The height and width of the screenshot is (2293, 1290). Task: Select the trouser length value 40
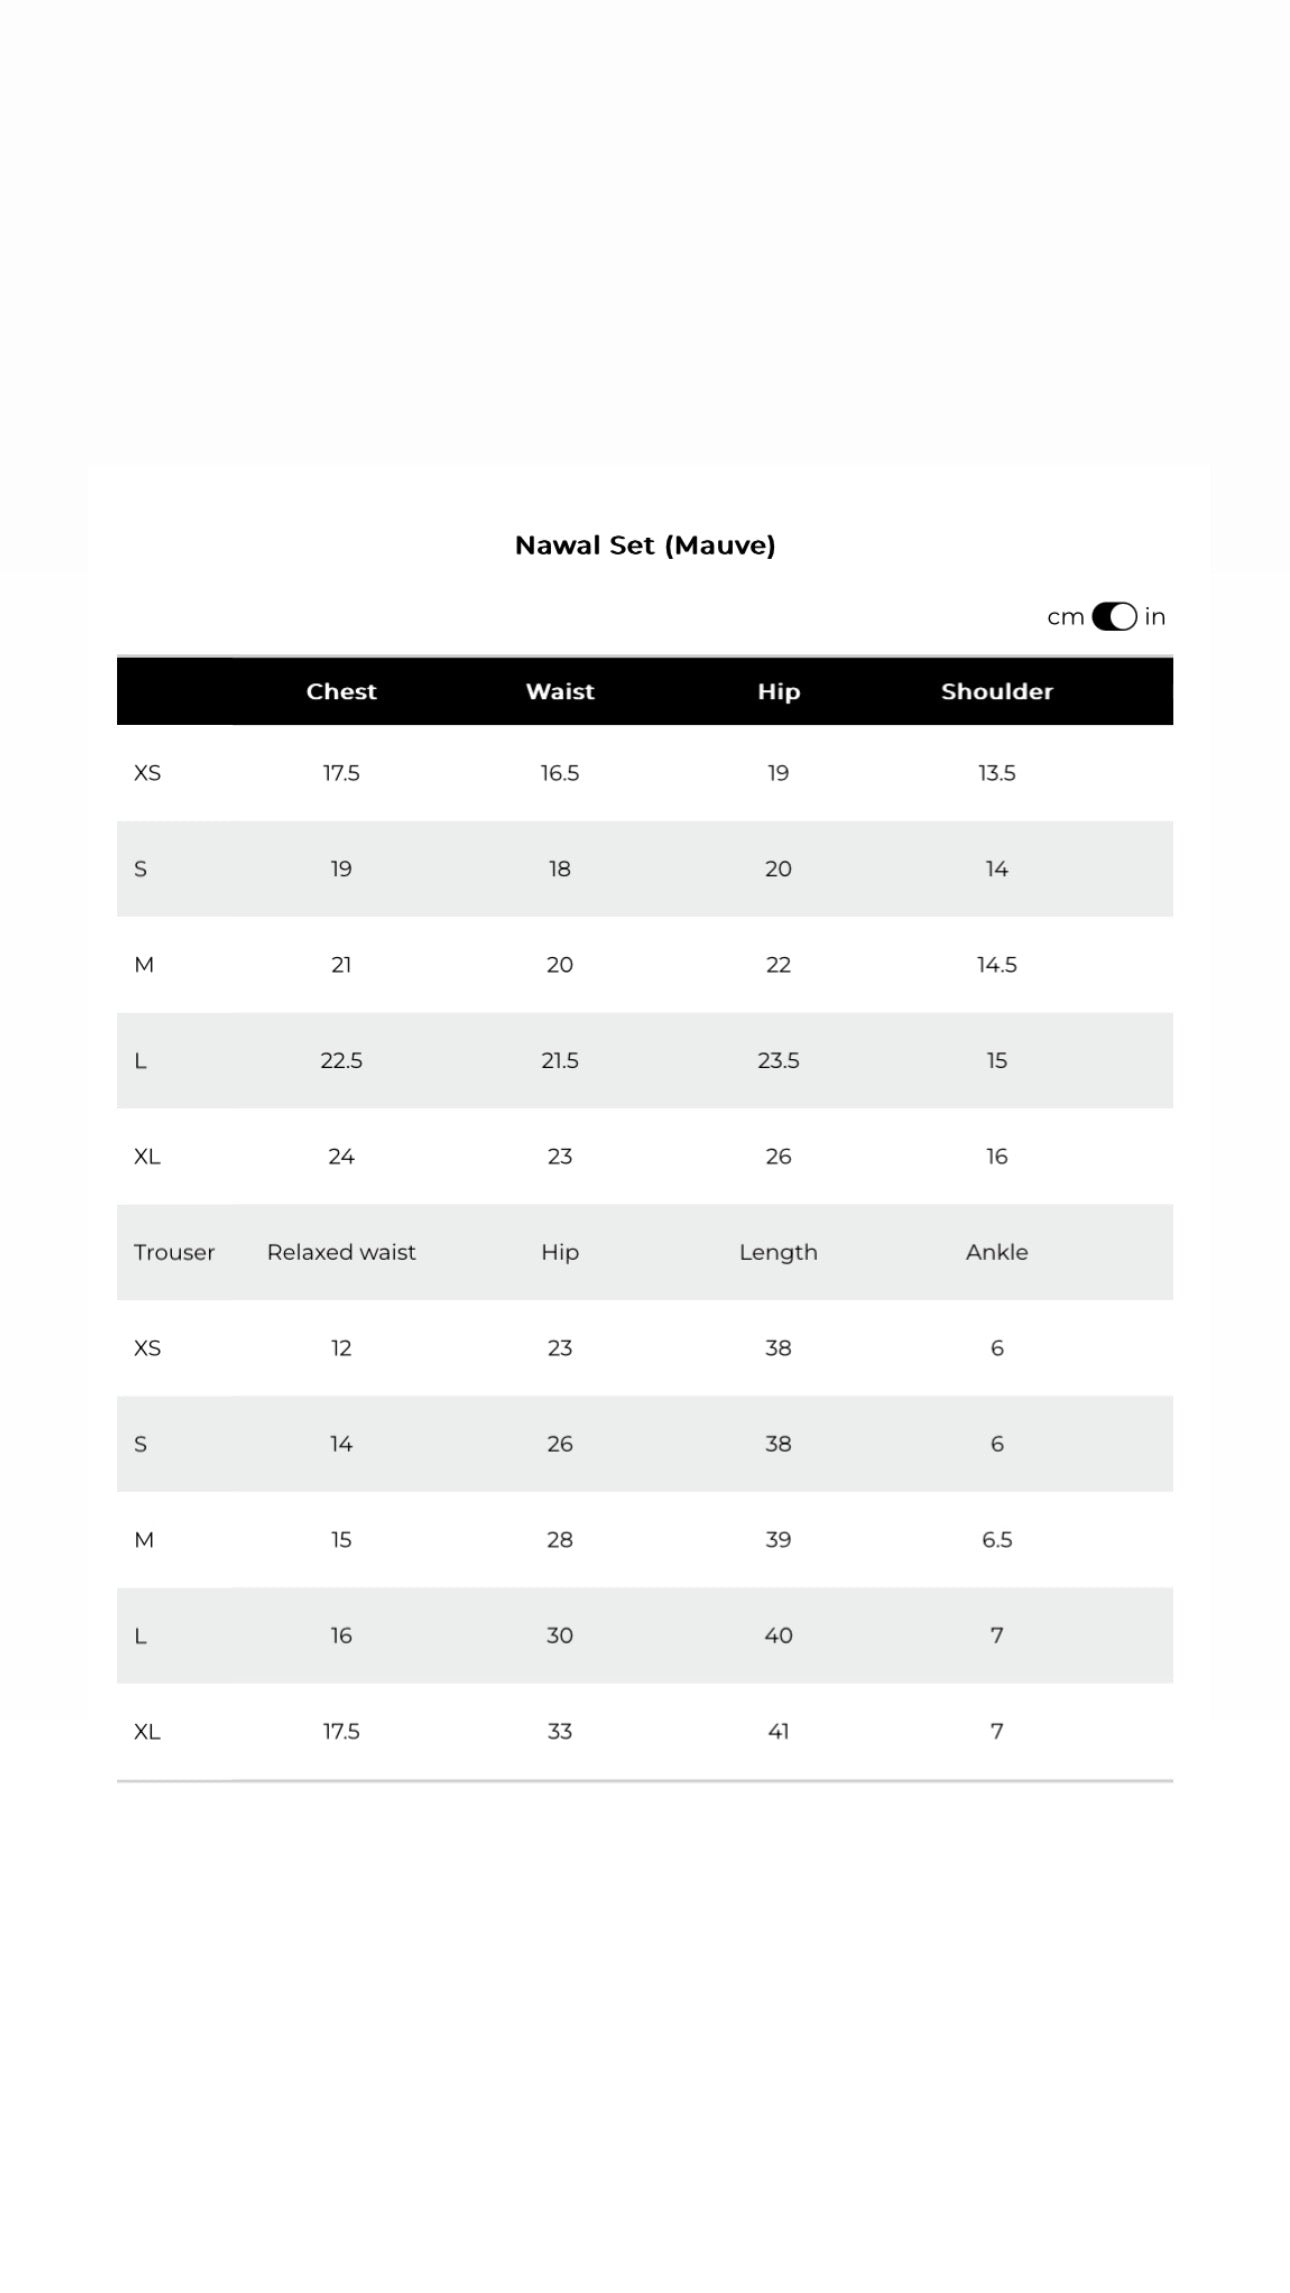coord(778,1635)
